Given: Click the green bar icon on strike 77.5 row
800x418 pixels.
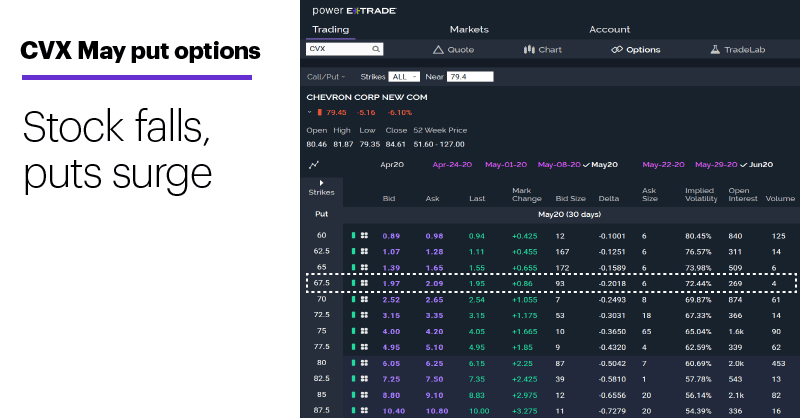Looking at the screenshot, I should (x=353, y=347).
